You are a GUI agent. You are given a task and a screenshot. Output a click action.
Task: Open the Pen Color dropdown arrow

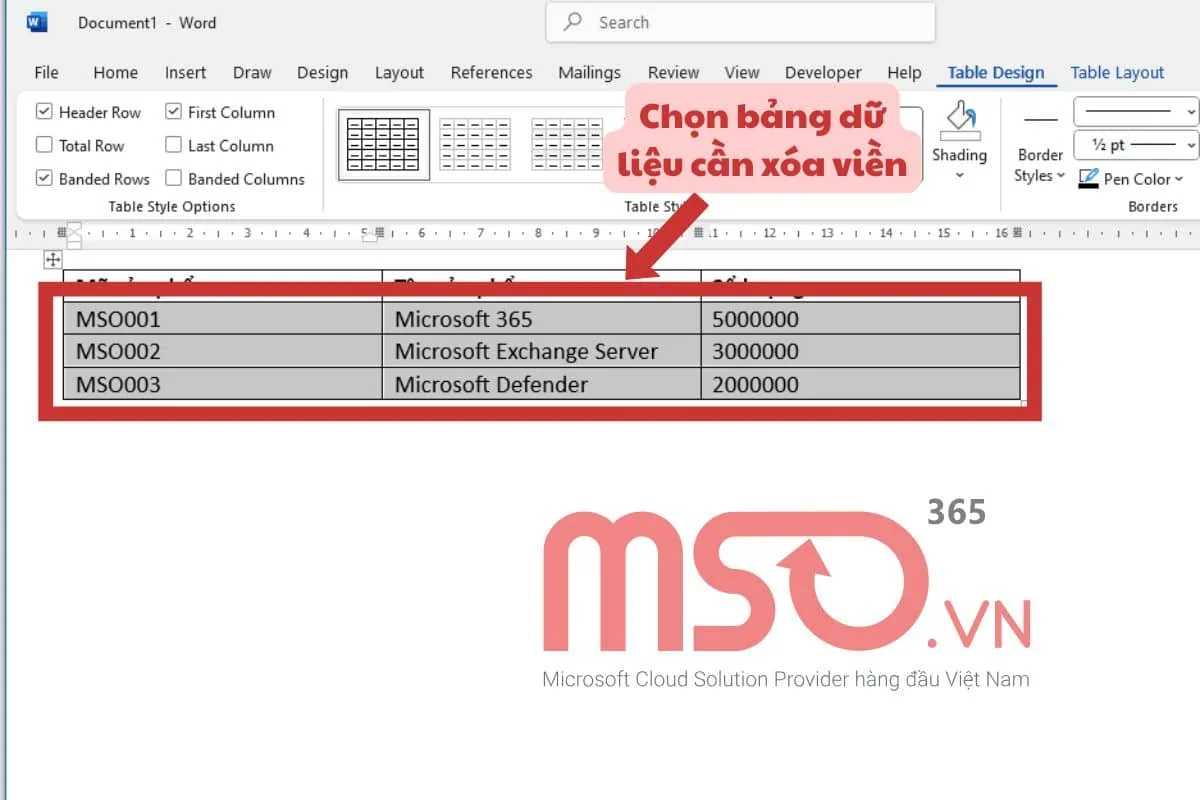1178,179
